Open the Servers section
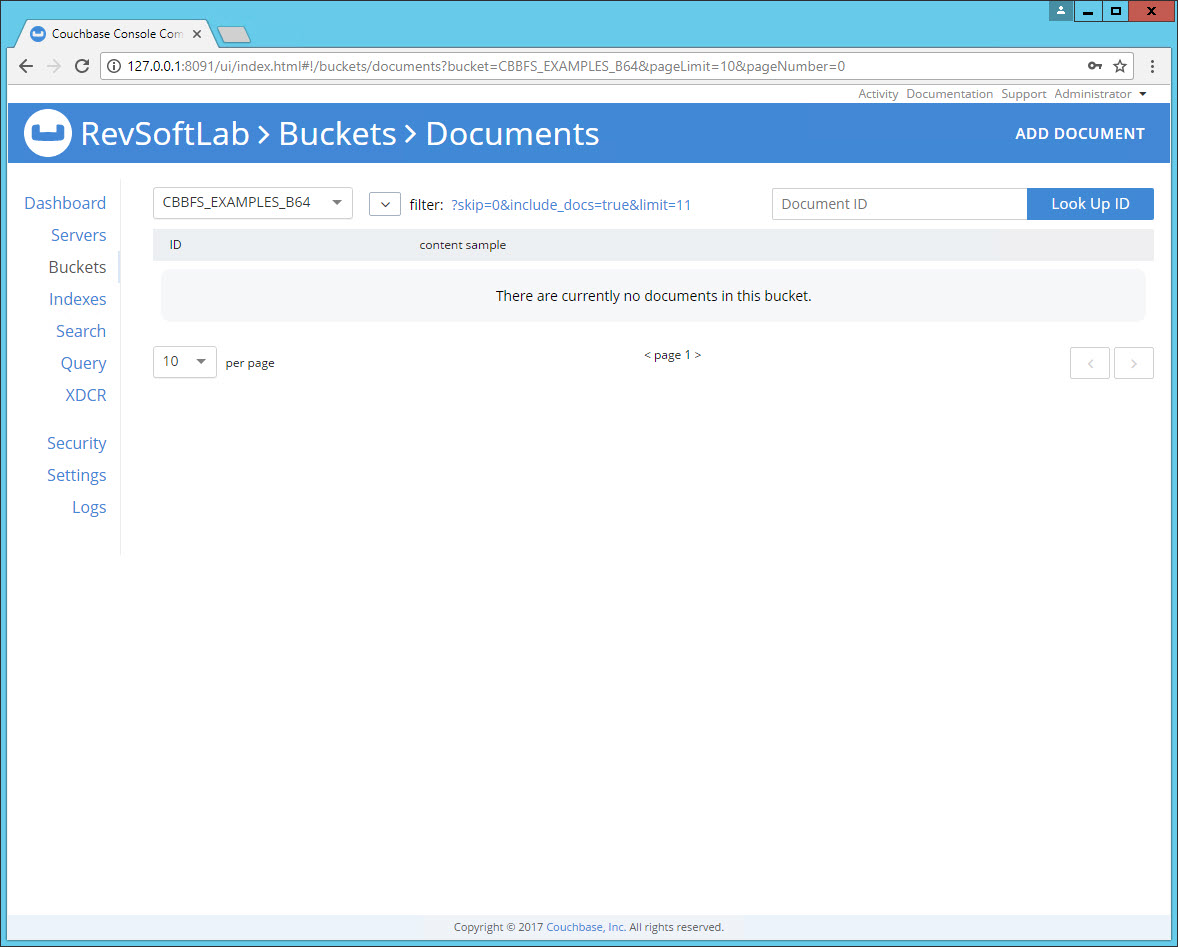 79,235
